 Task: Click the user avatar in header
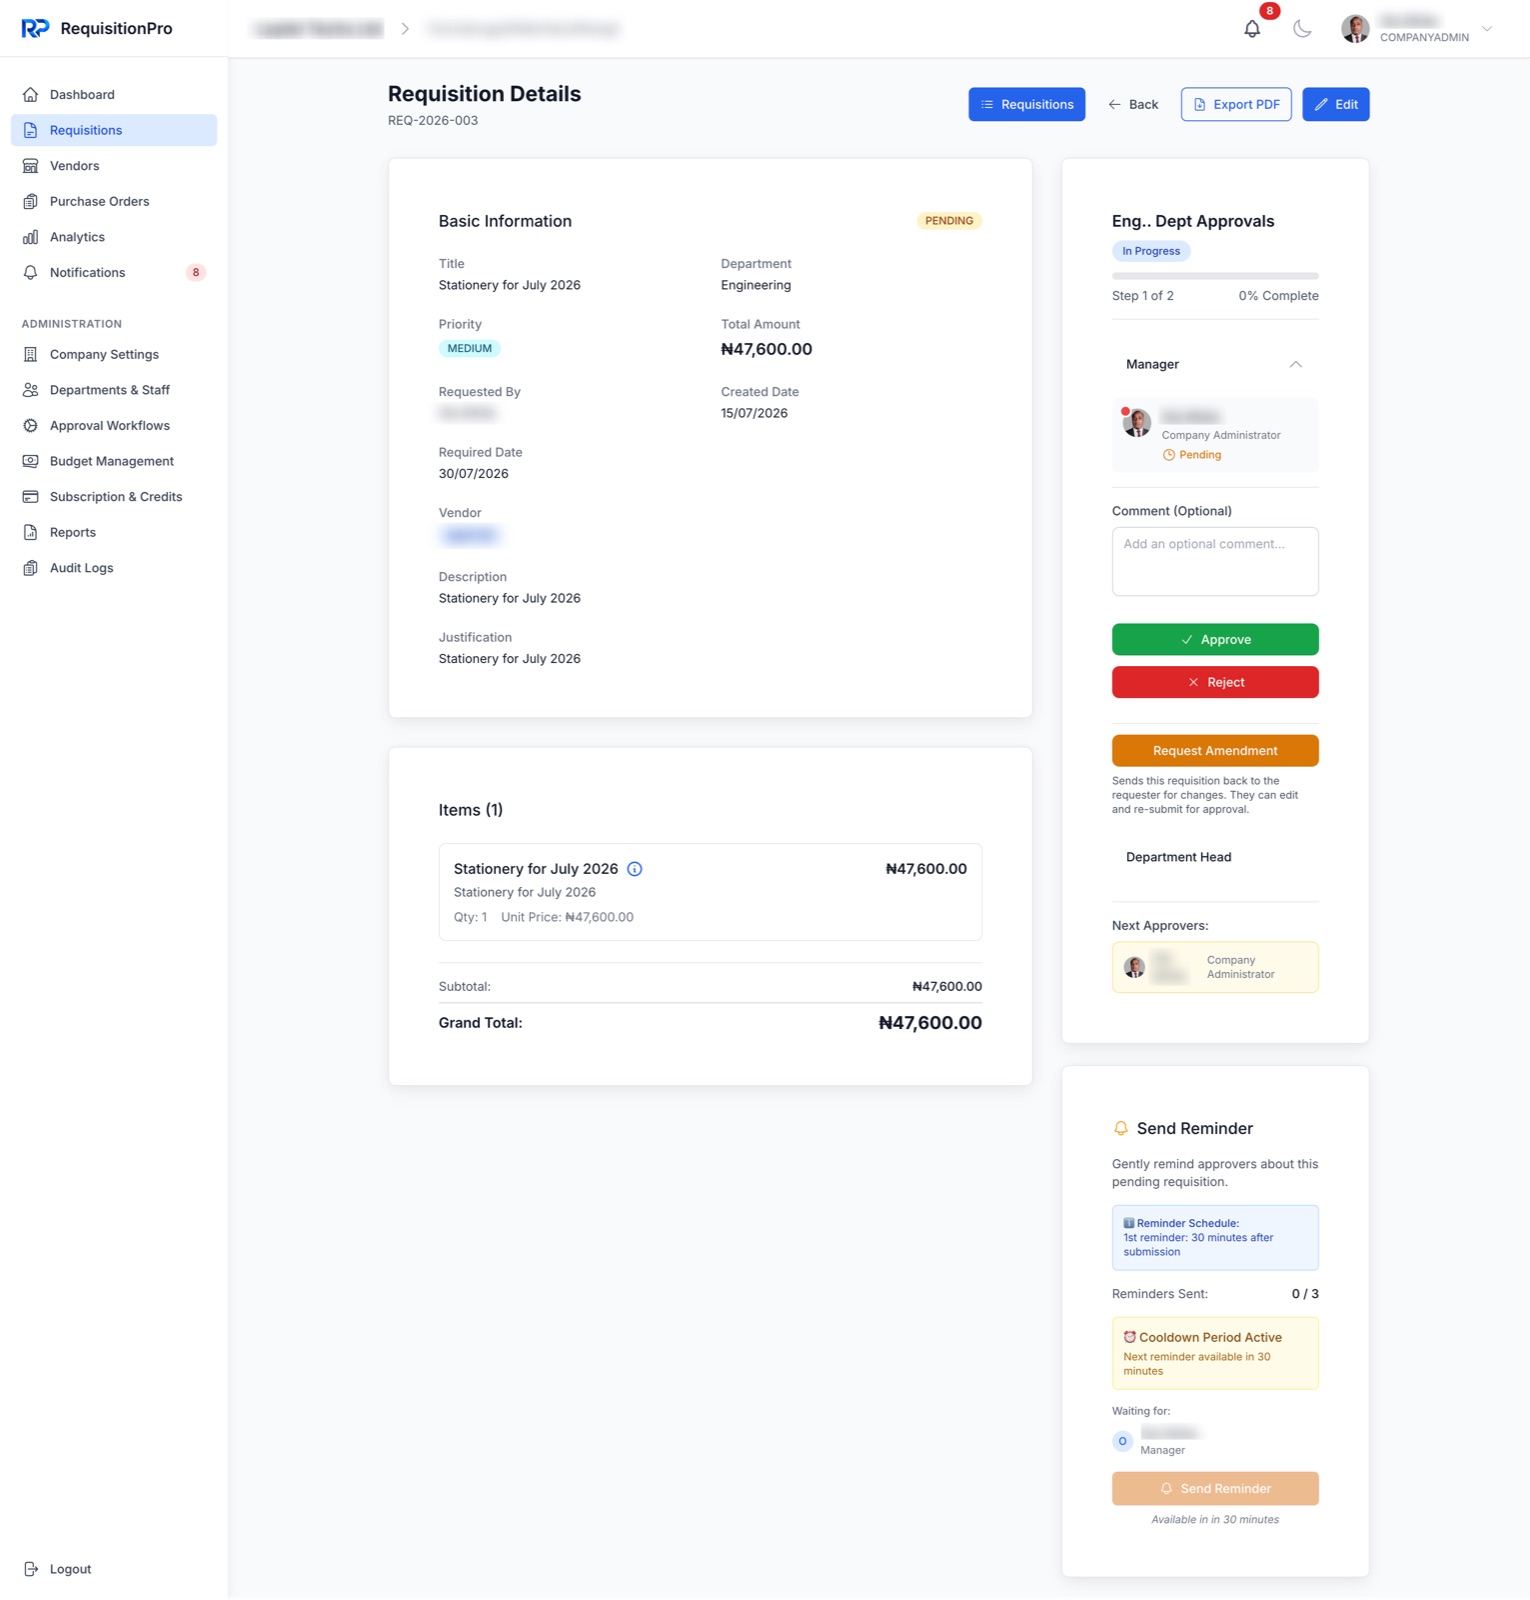tap(1355, 29)
